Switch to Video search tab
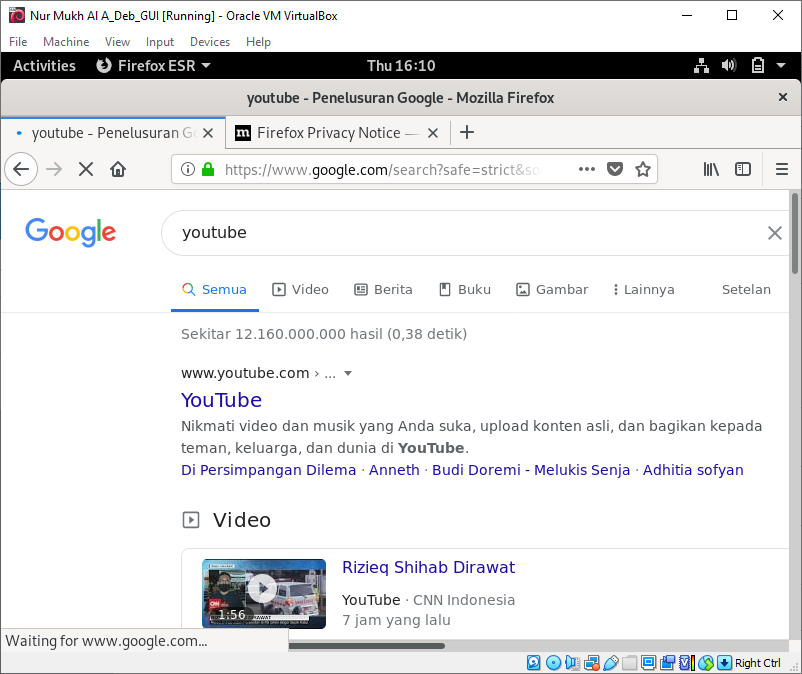The width and height of the screenshot is (802, 674). click(x=300, y=289)
